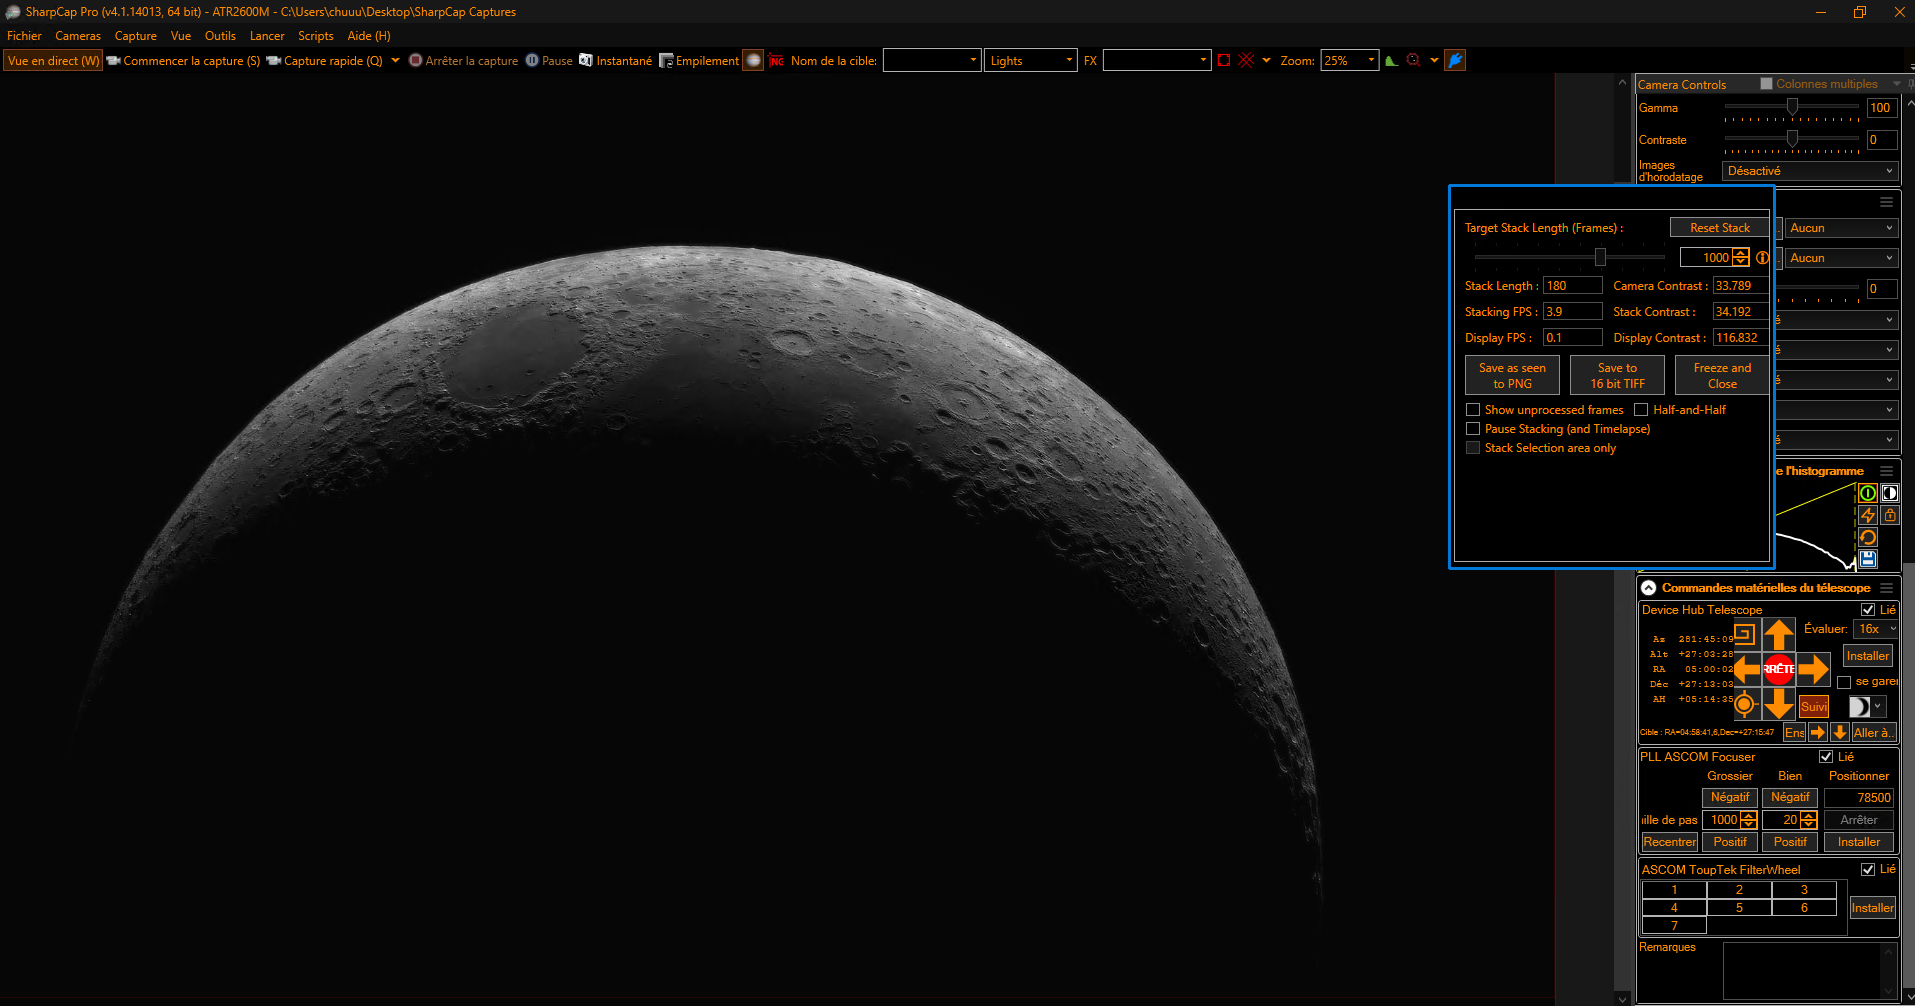The image size is (1915, 1006).
Task: Click the info icon beside the 1000 spinner
Action: click(1762, 258)
